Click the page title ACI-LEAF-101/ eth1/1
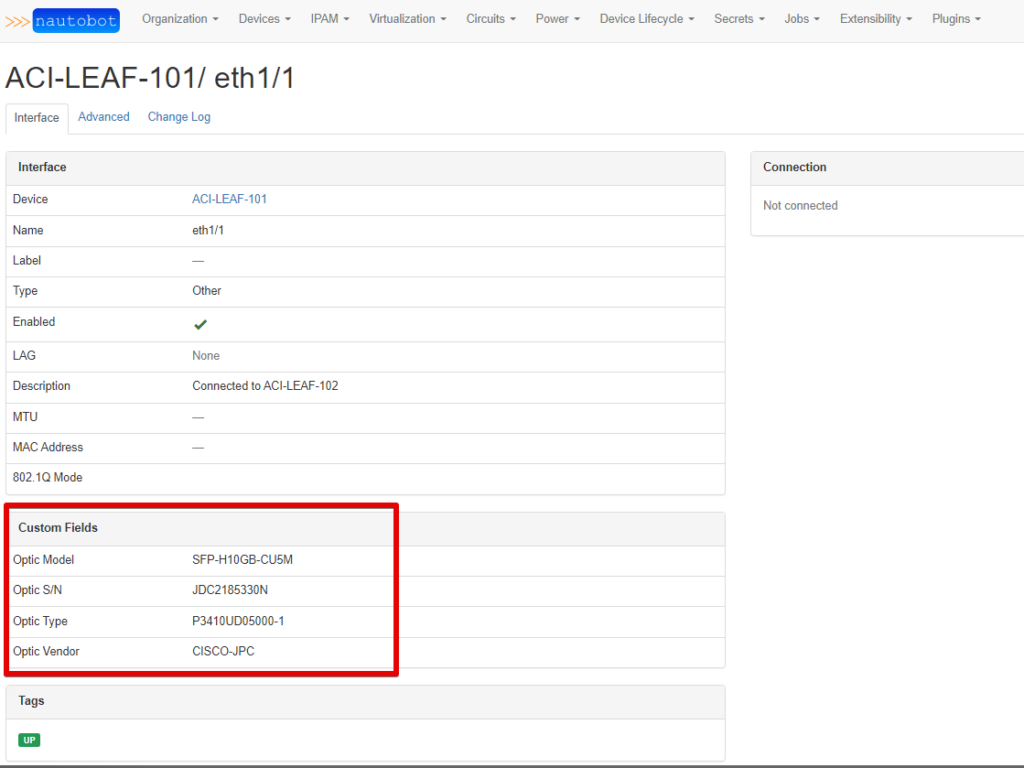This screenshot has height=768, width=1024. (x=150, y=78)
